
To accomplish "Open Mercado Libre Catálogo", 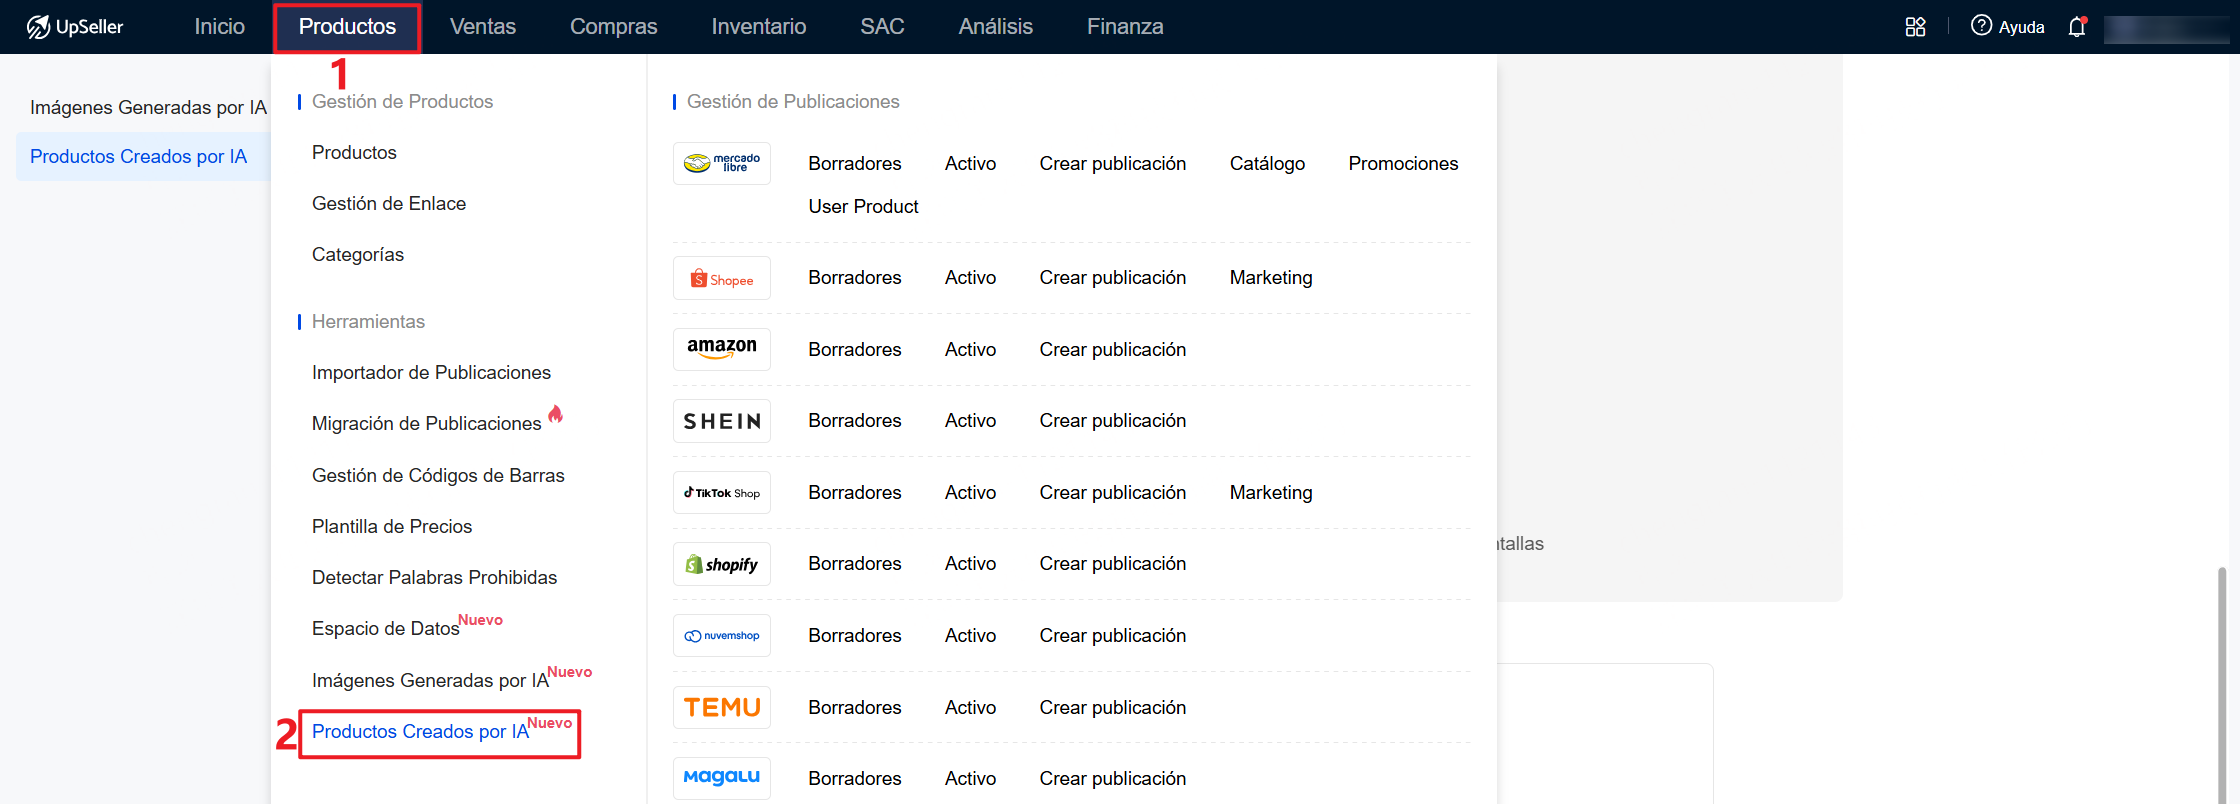I will pos(1267,163).
